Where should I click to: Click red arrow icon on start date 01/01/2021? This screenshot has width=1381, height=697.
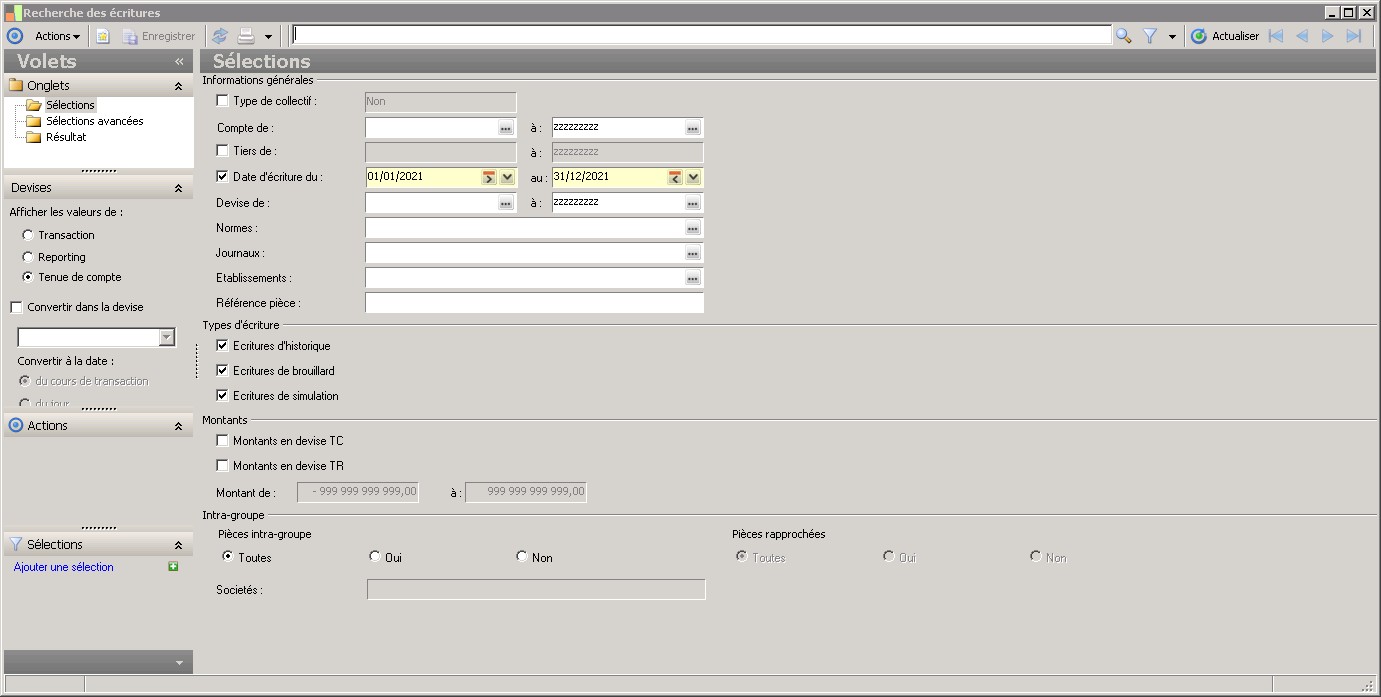click(489, 177)
